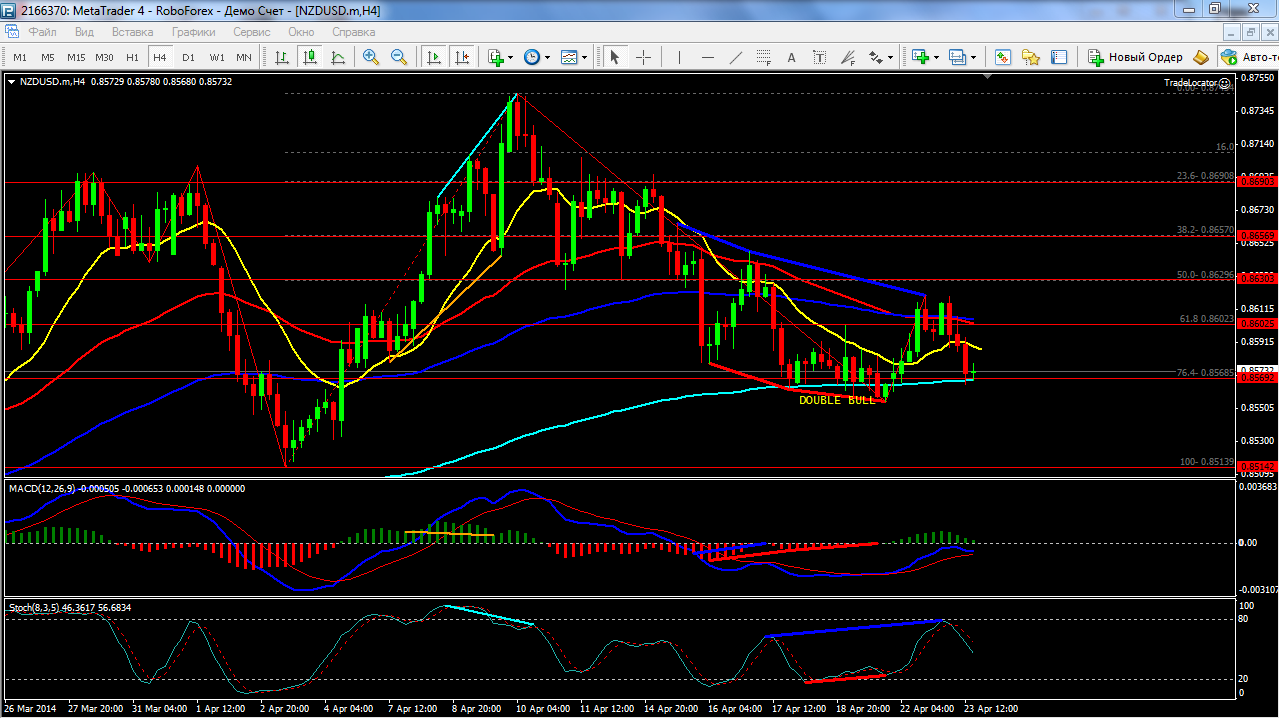
Task: Toggle Авто-торговля button
Action: point(1247,57)
